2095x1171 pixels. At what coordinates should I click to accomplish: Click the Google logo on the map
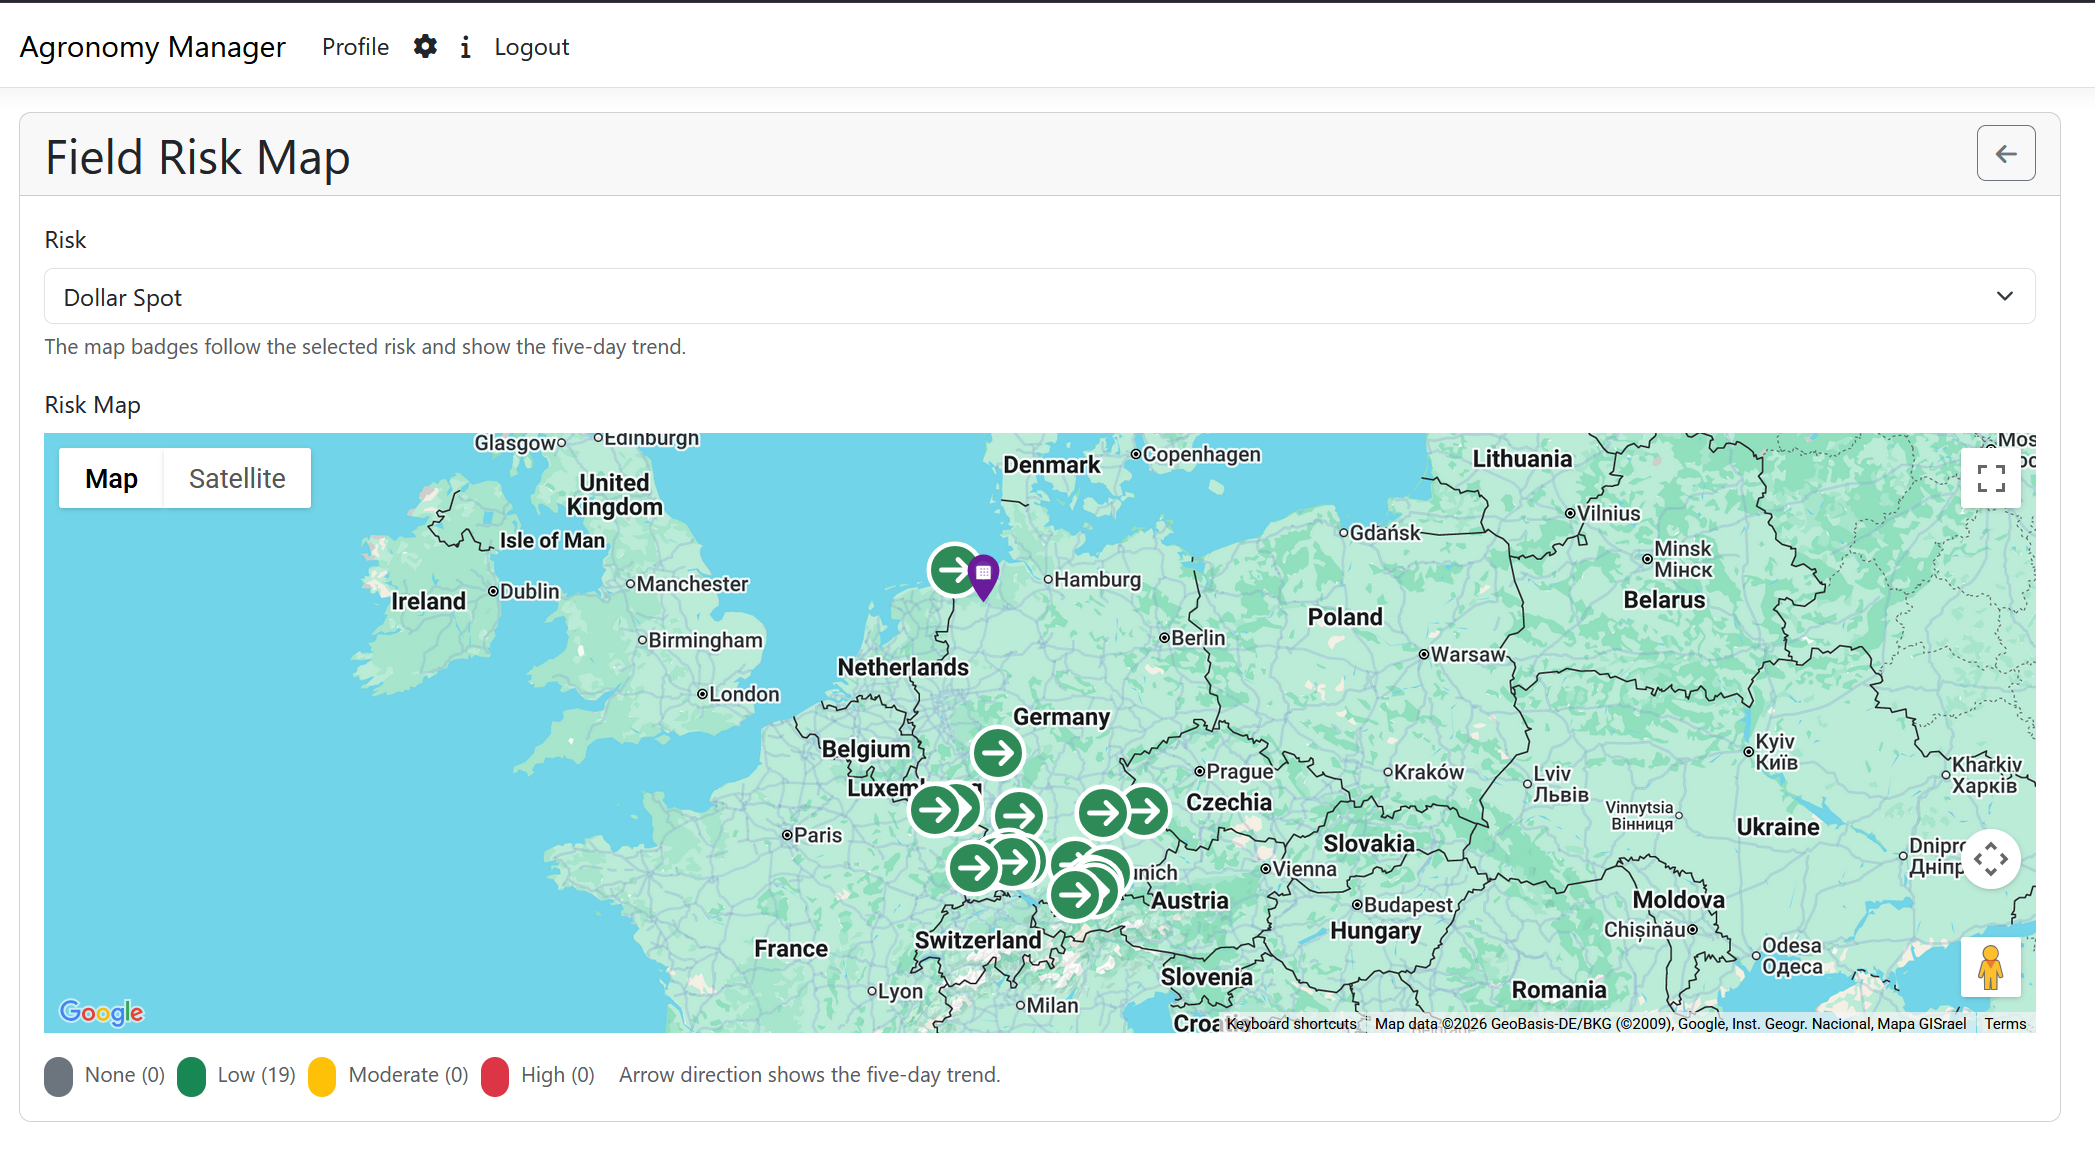click(99, 1012)
